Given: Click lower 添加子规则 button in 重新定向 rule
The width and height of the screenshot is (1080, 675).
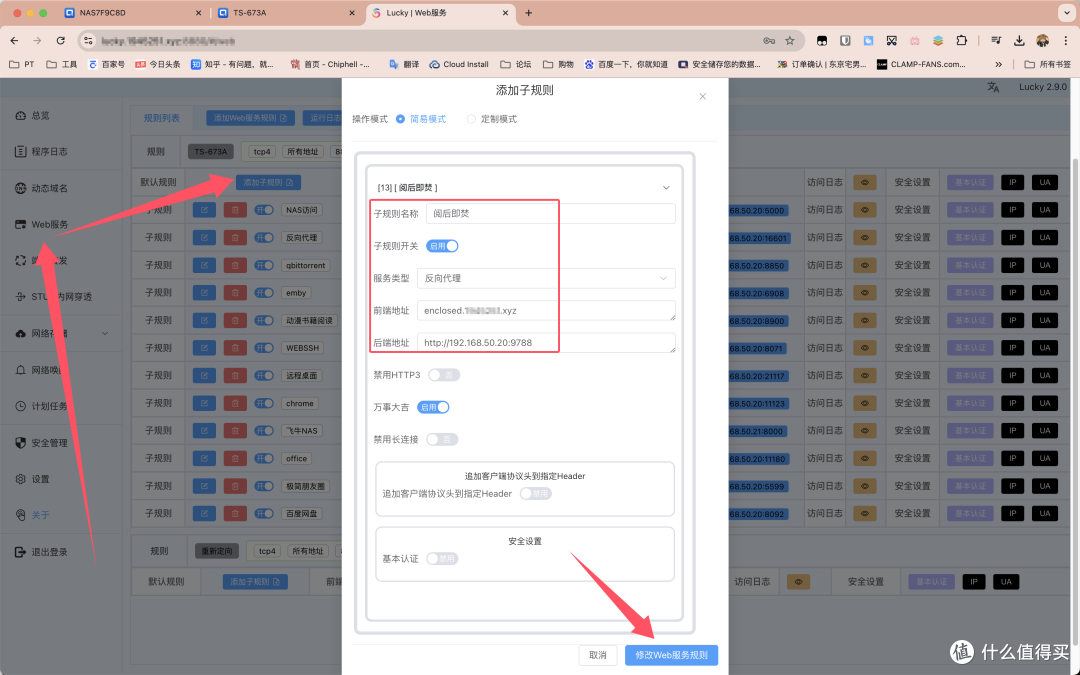Looking at the screenshot, I should 255,582.
